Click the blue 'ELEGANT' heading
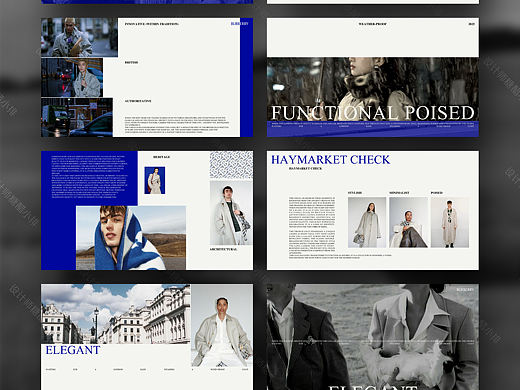 pos(73,350)
